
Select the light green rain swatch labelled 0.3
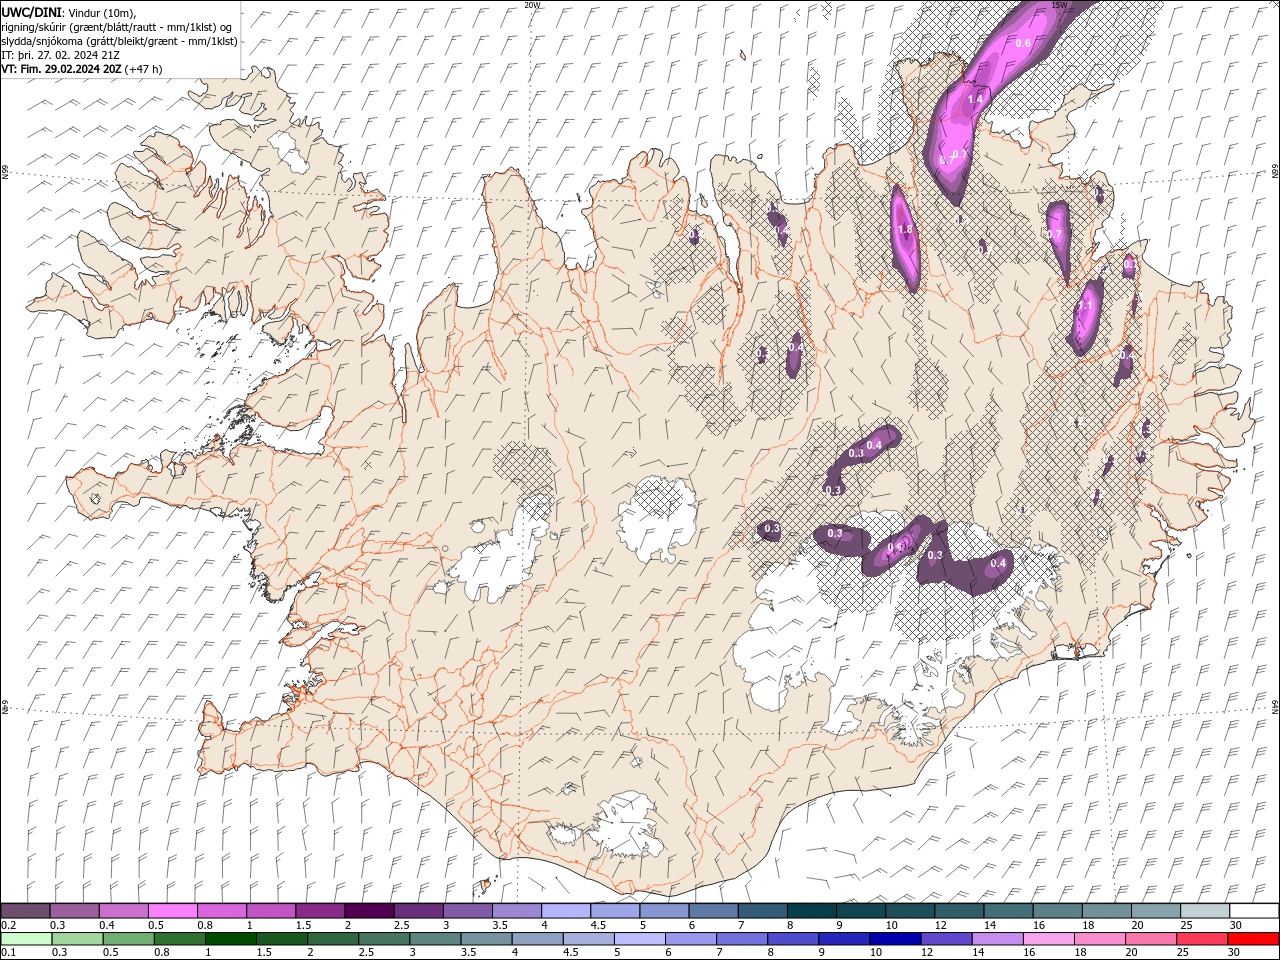(x=77, y=939)
